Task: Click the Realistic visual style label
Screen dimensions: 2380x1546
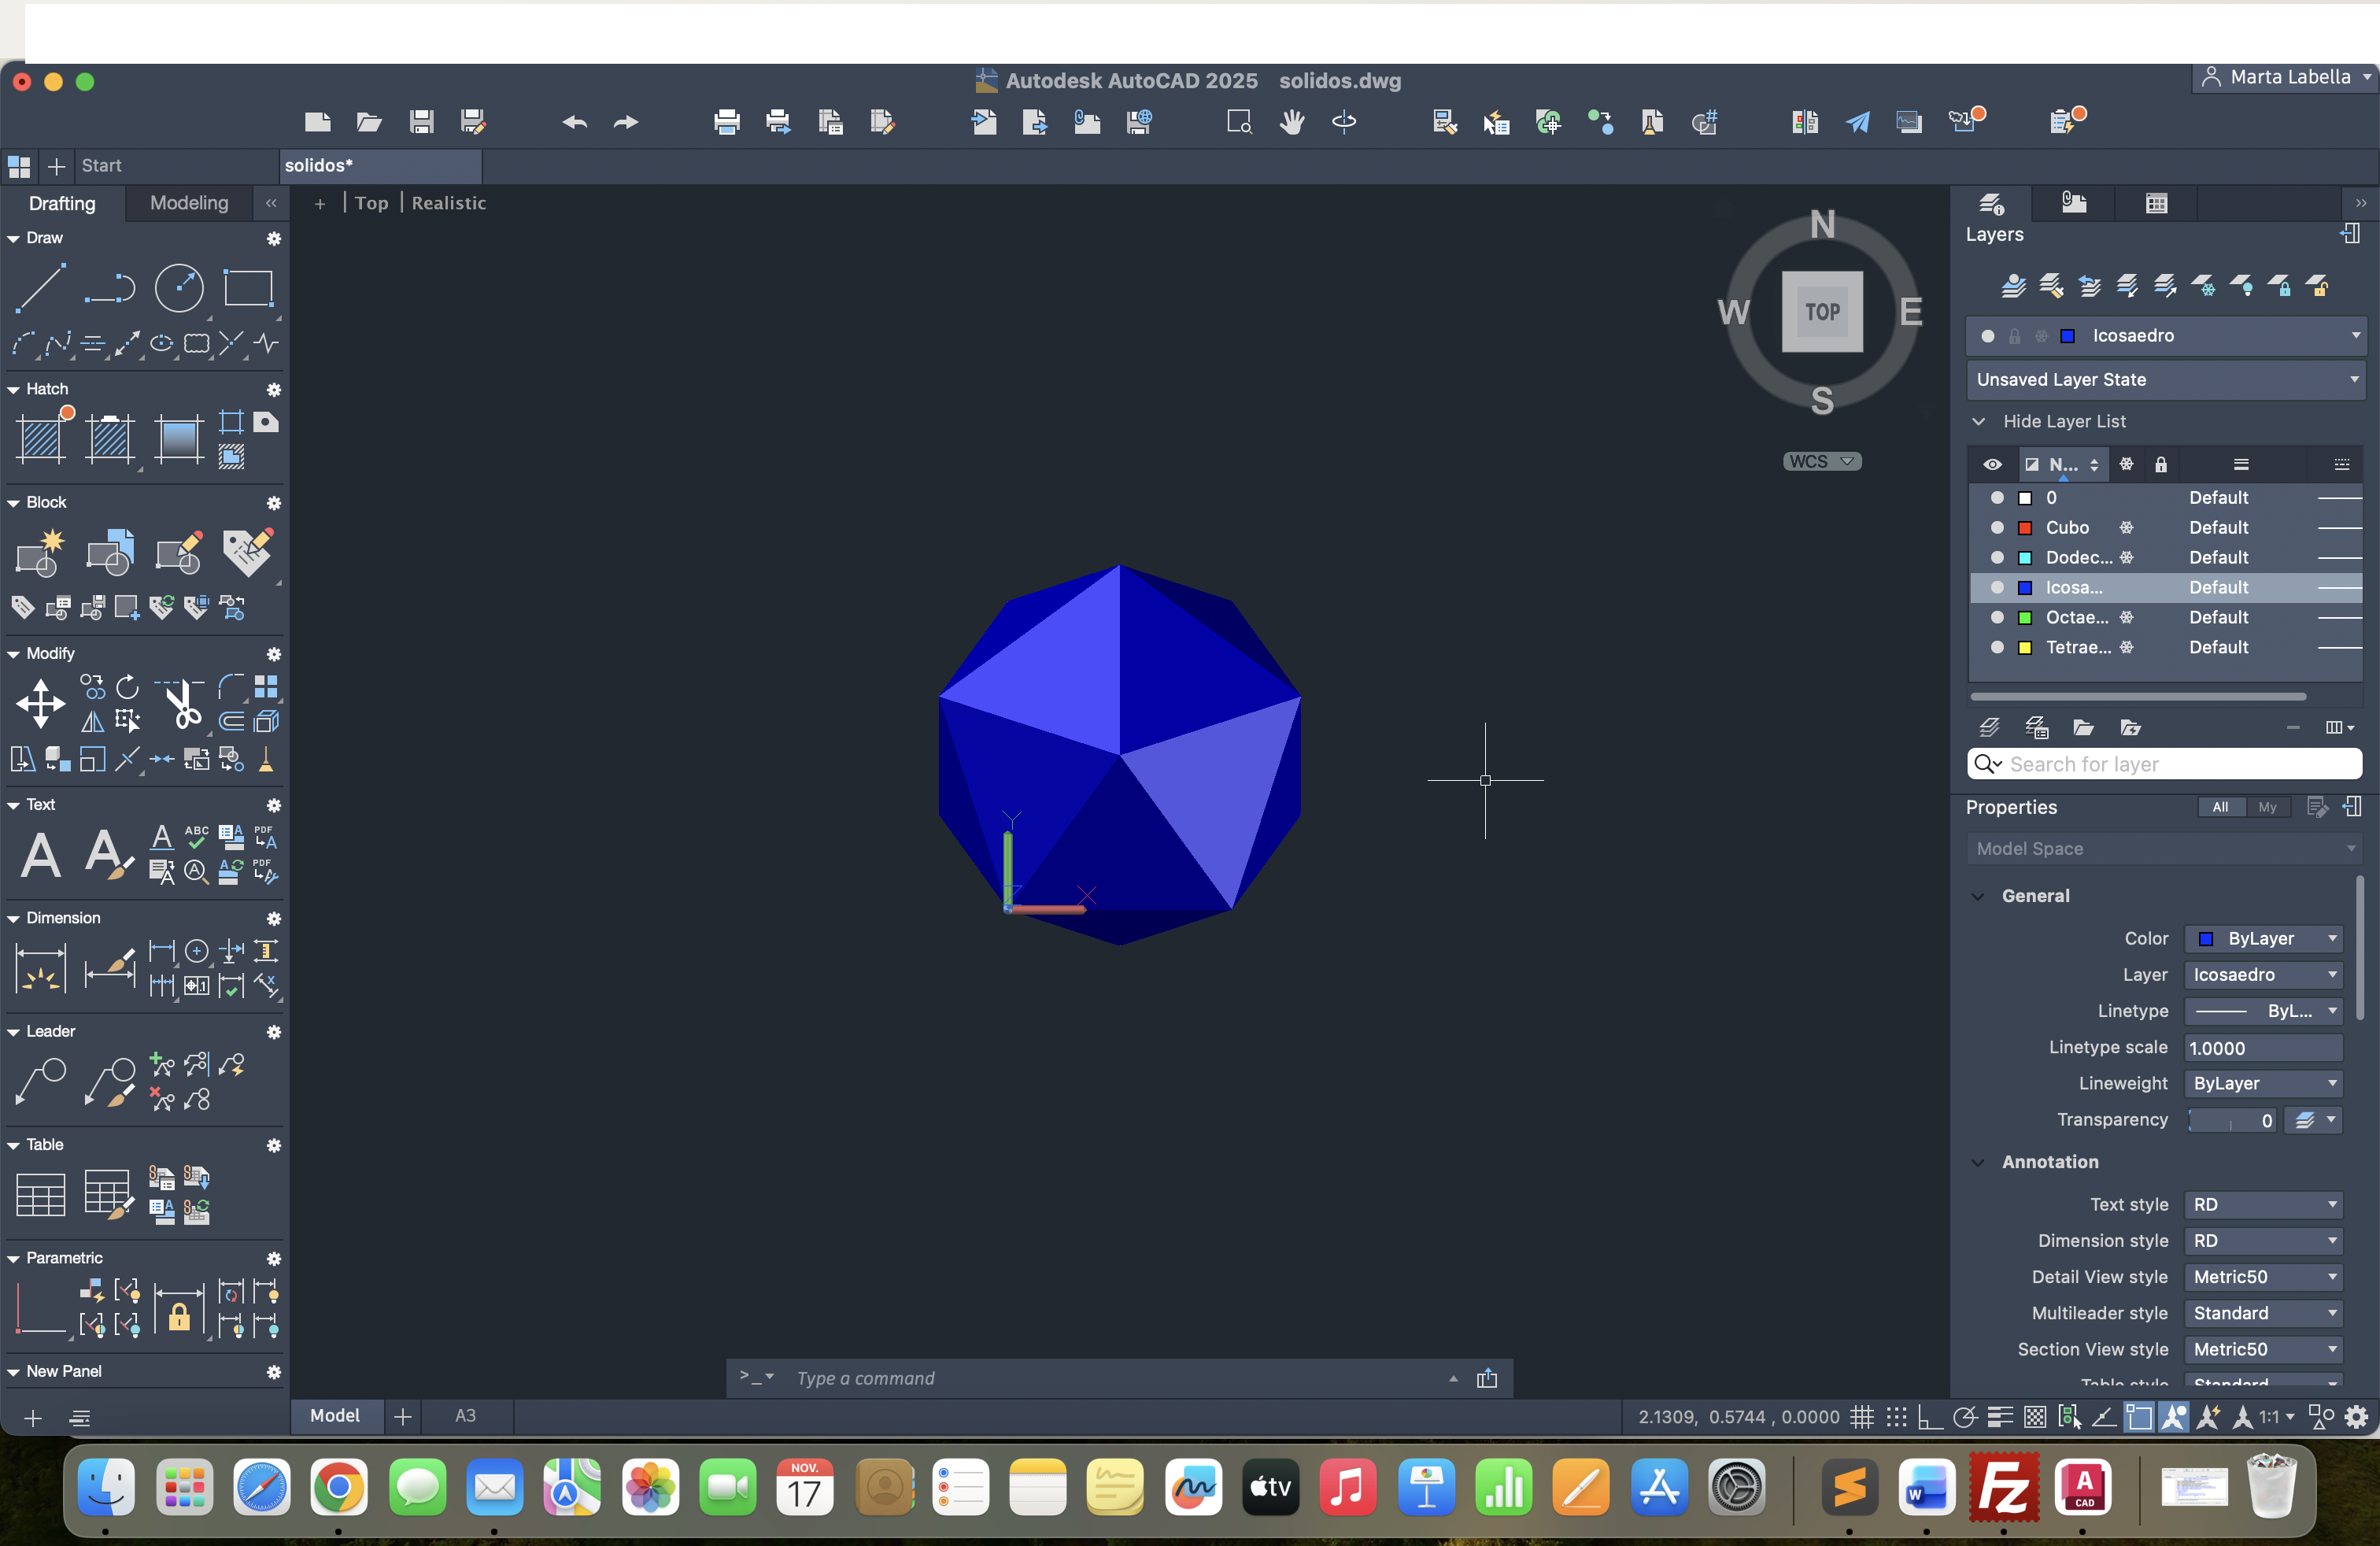Action: point(448,203)
